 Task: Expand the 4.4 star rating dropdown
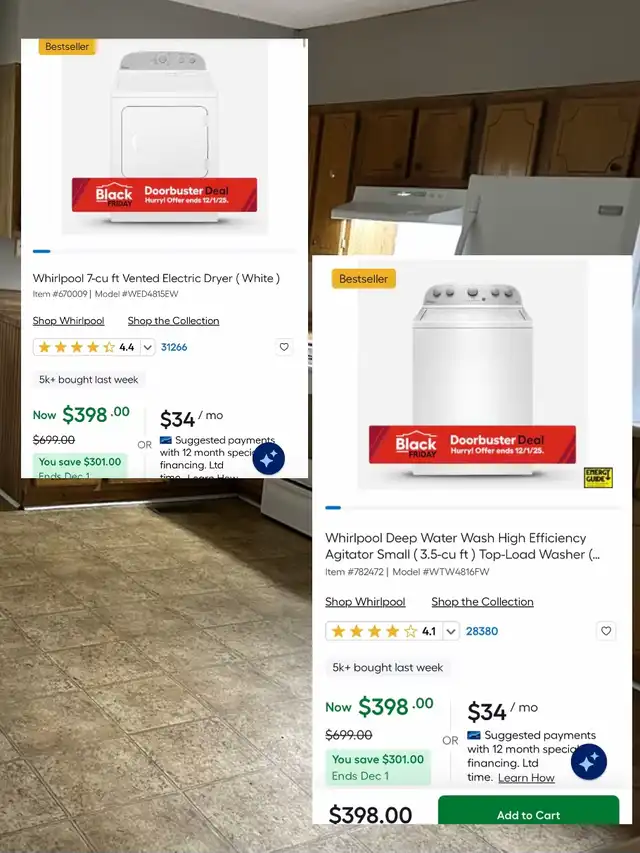[x=147, y=347]
